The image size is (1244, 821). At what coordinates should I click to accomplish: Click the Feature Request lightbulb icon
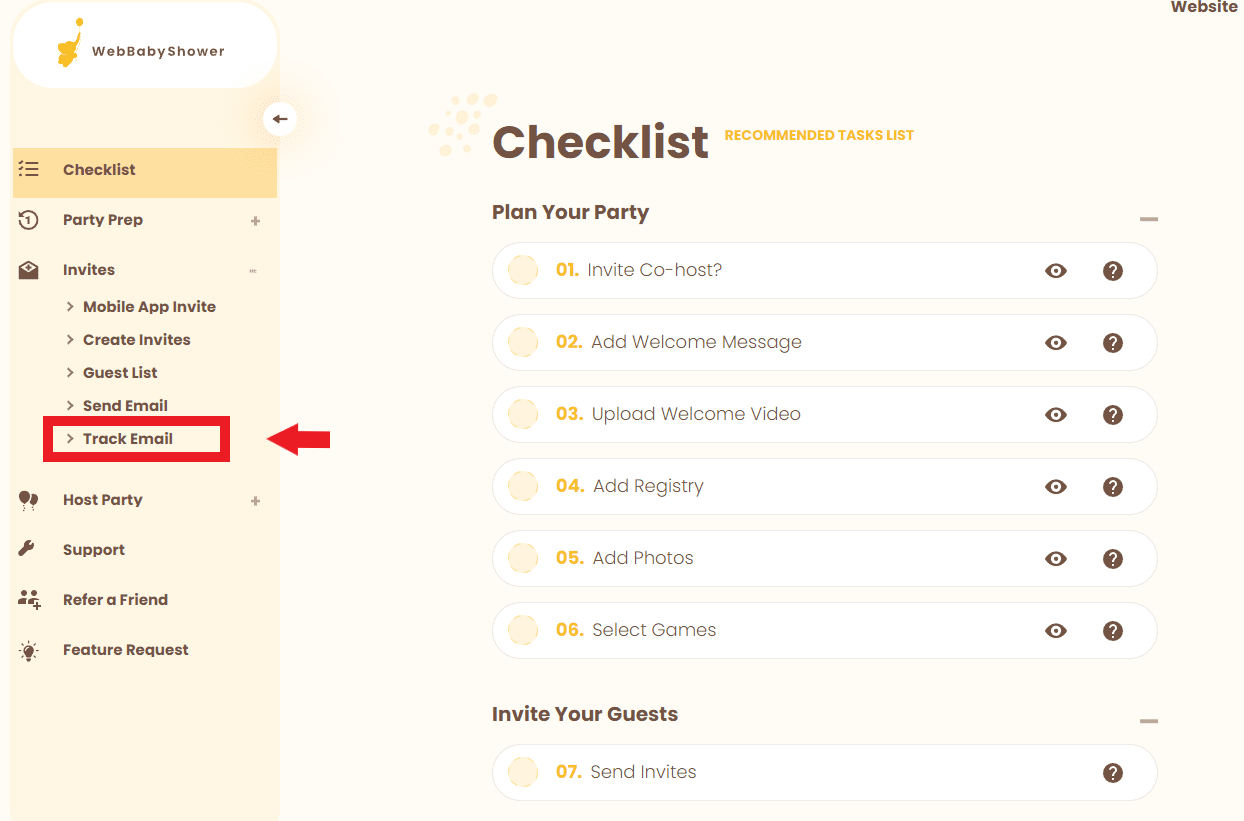point(29,650)
